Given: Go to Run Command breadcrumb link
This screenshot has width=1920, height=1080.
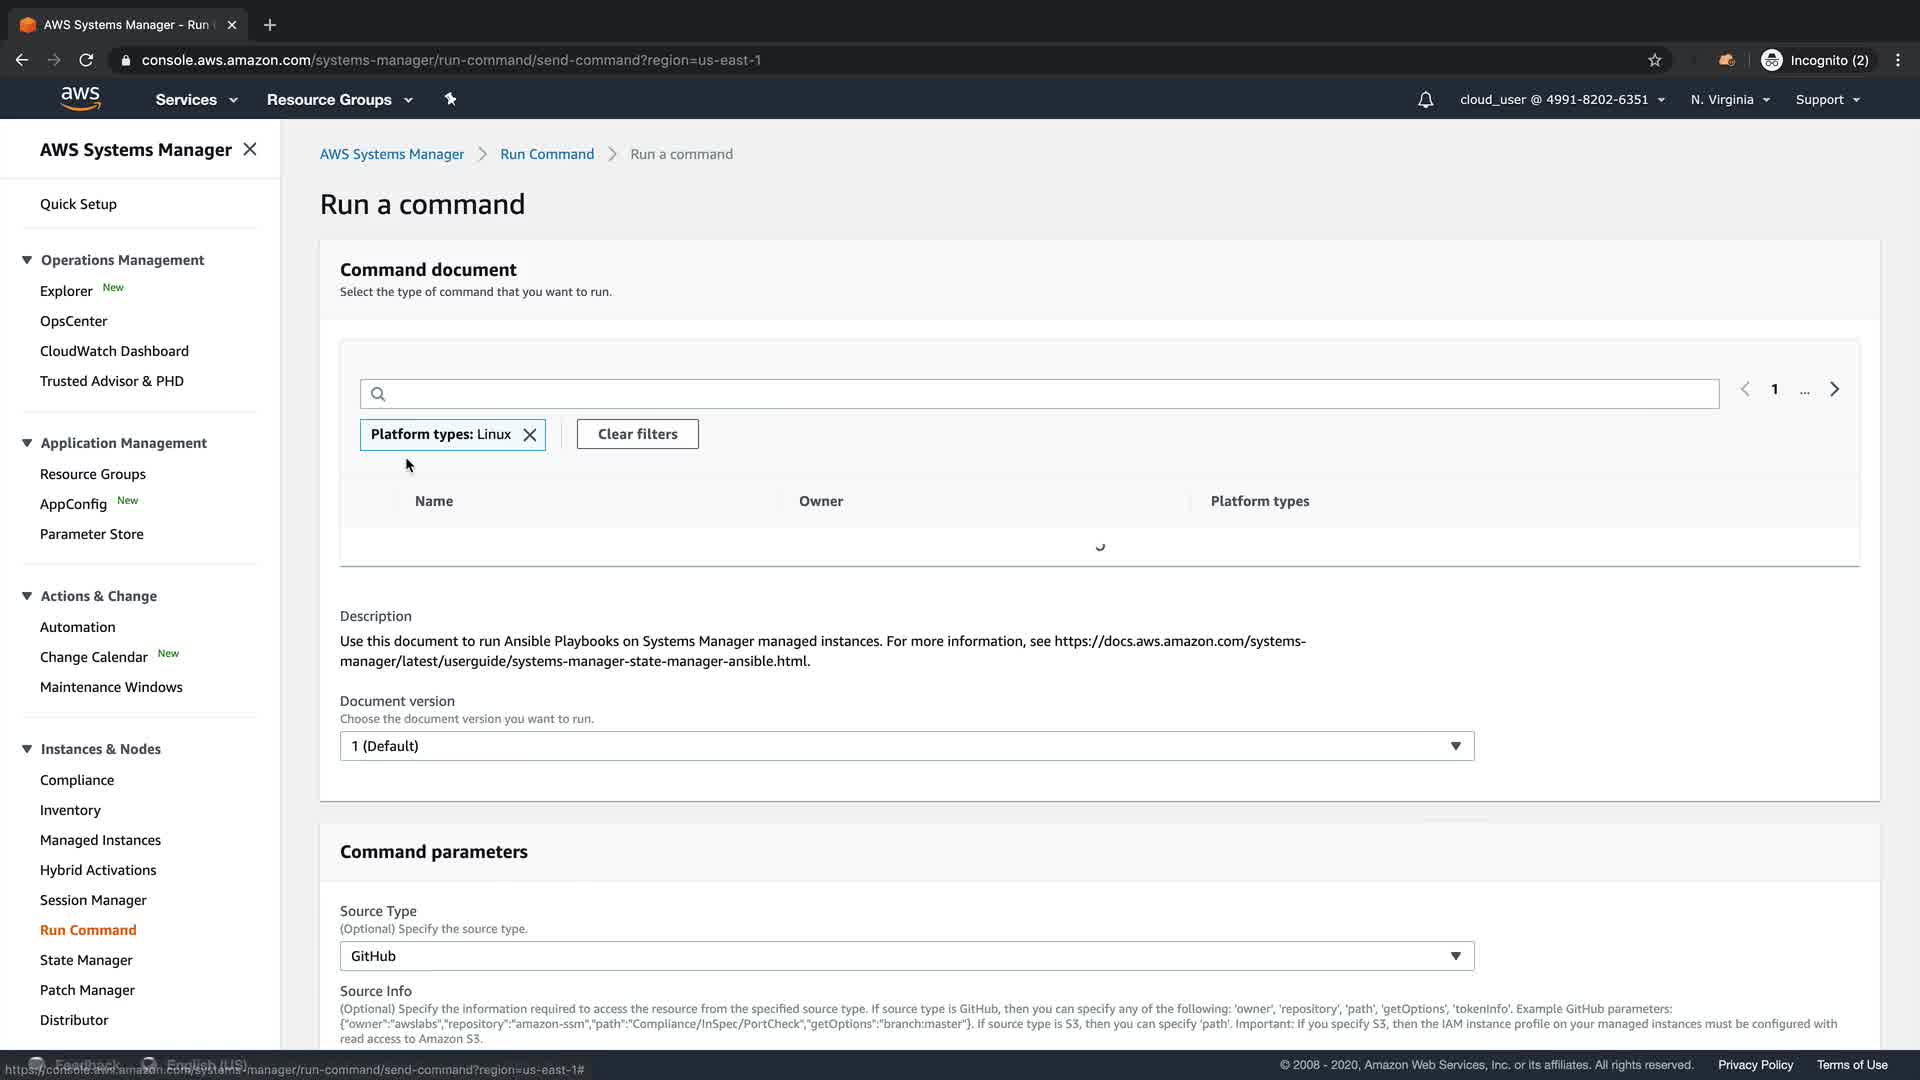Looking at the screenshot, I should tap(546, 154).
